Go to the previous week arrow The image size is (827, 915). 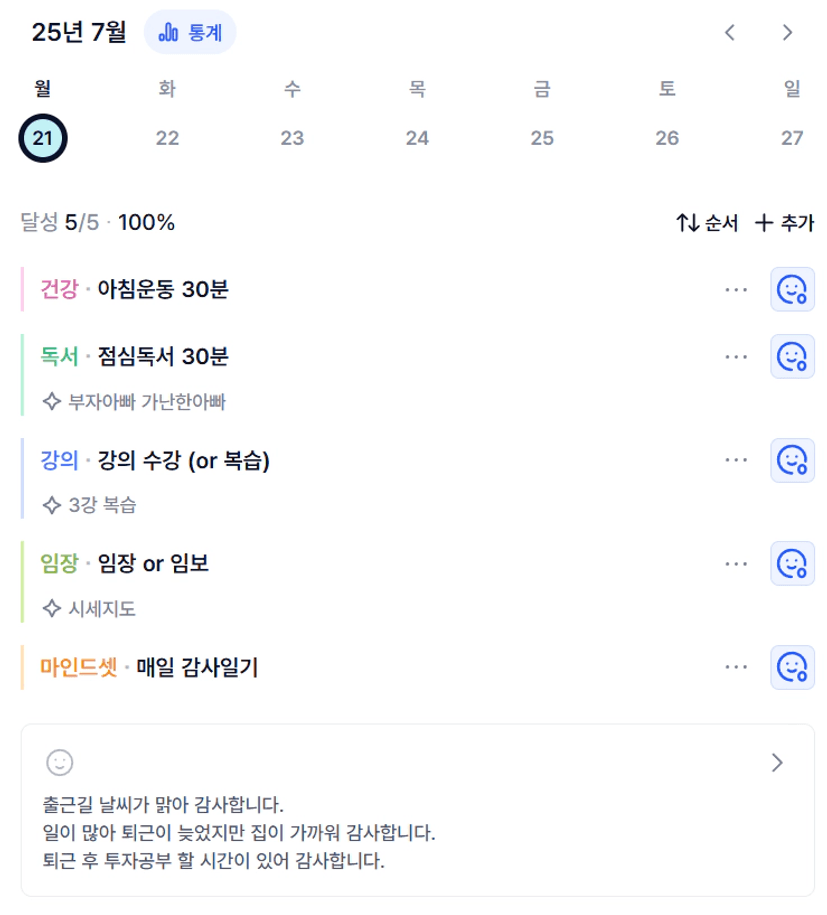tap(730, 32)
